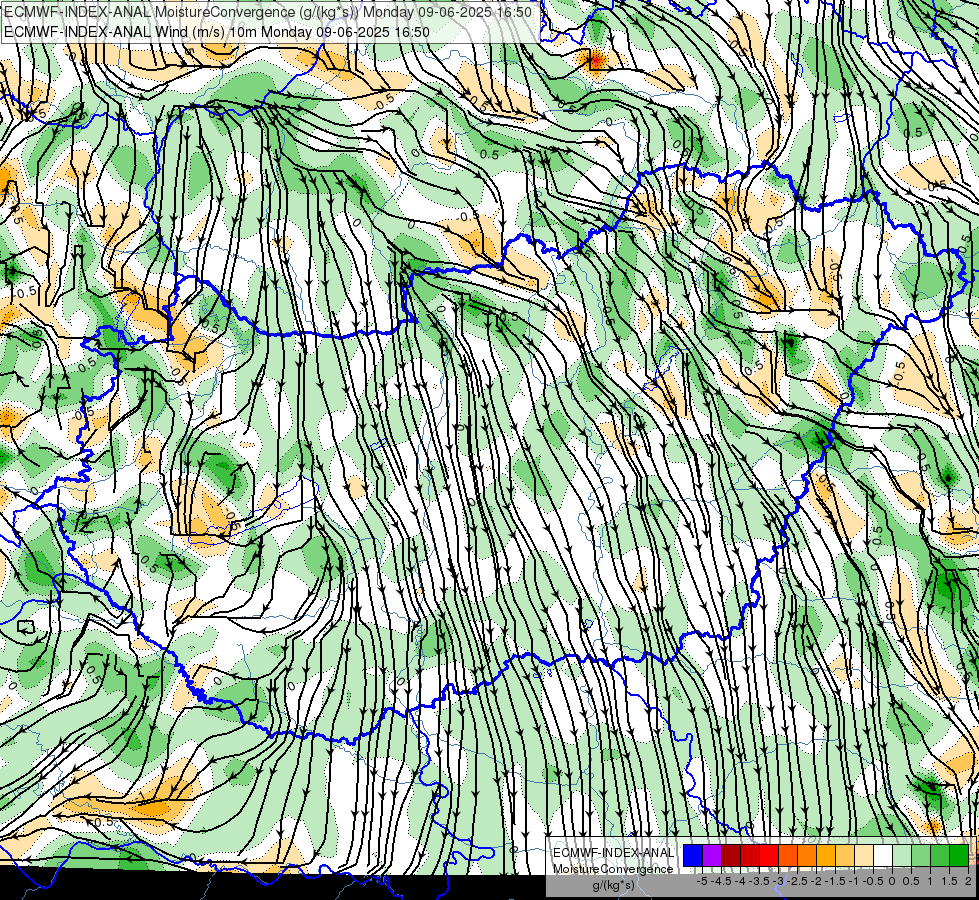Click the pale peach swatch between -1 and -0.5
979x900 pixels.
coord(864,855)
